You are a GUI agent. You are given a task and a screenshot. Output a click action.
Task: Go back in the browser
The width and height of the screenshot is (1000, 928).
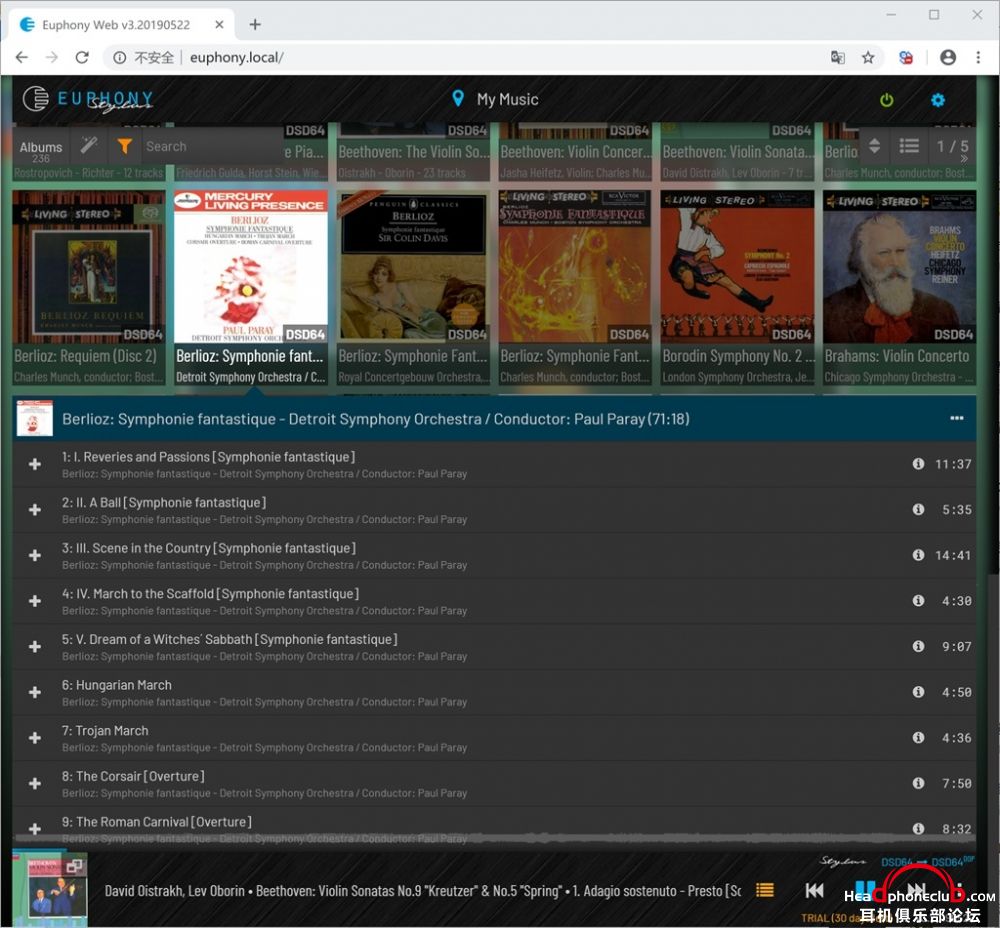[22, 57]
